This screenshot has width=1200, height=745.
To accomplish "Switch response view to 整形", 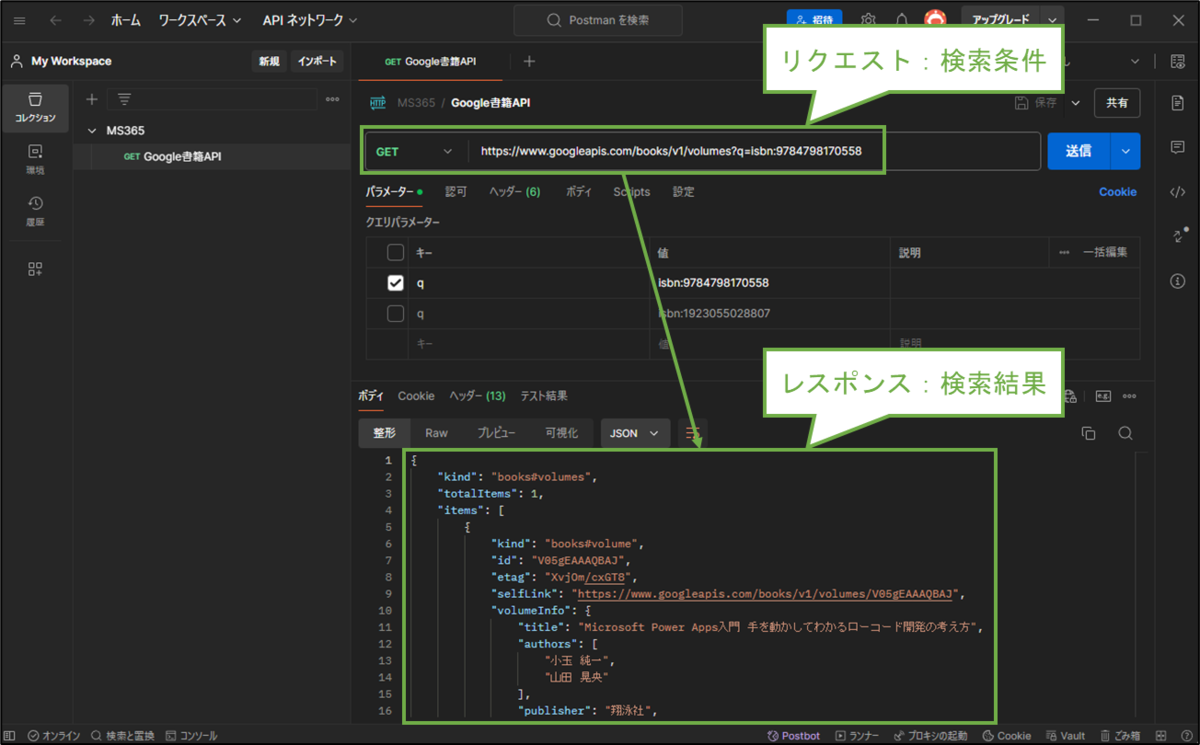I will coord(385,433).
